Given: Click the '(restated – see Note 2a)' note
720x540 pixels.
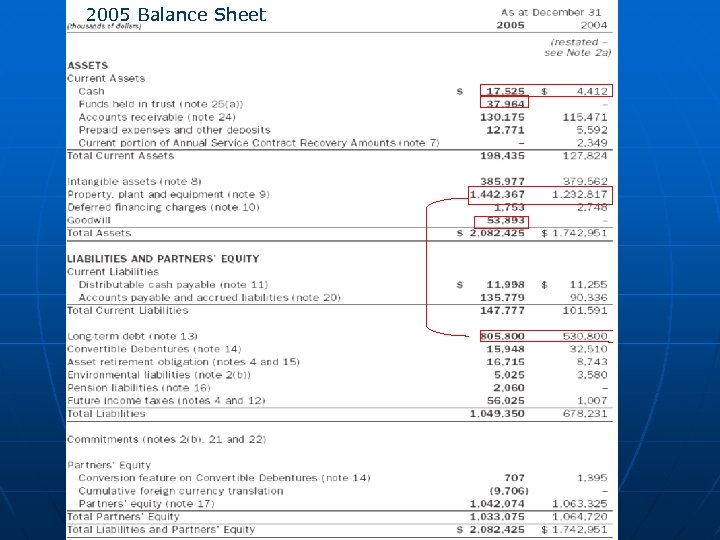Looking at the screenshot, I should coord(578,47).
